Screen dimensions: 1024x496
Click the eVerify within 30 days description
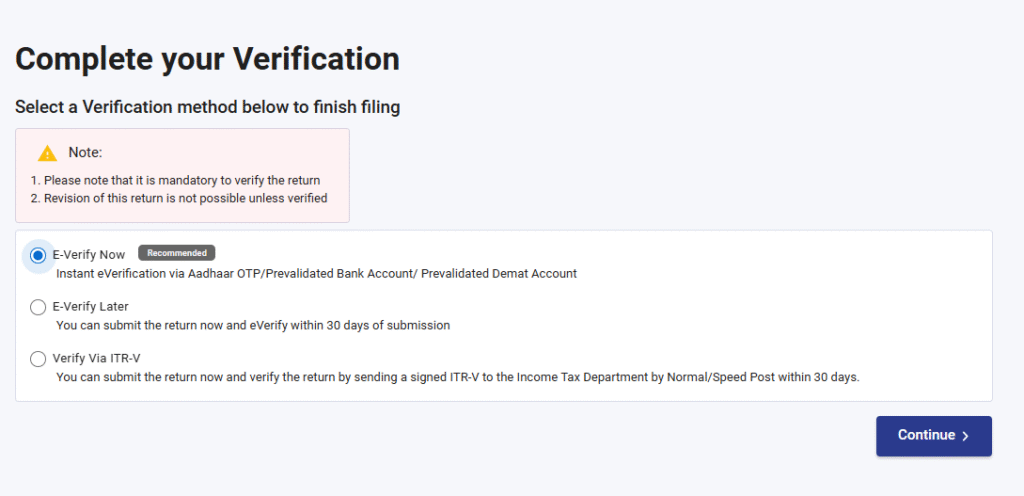pyautogui.click(x=253, y=325)
